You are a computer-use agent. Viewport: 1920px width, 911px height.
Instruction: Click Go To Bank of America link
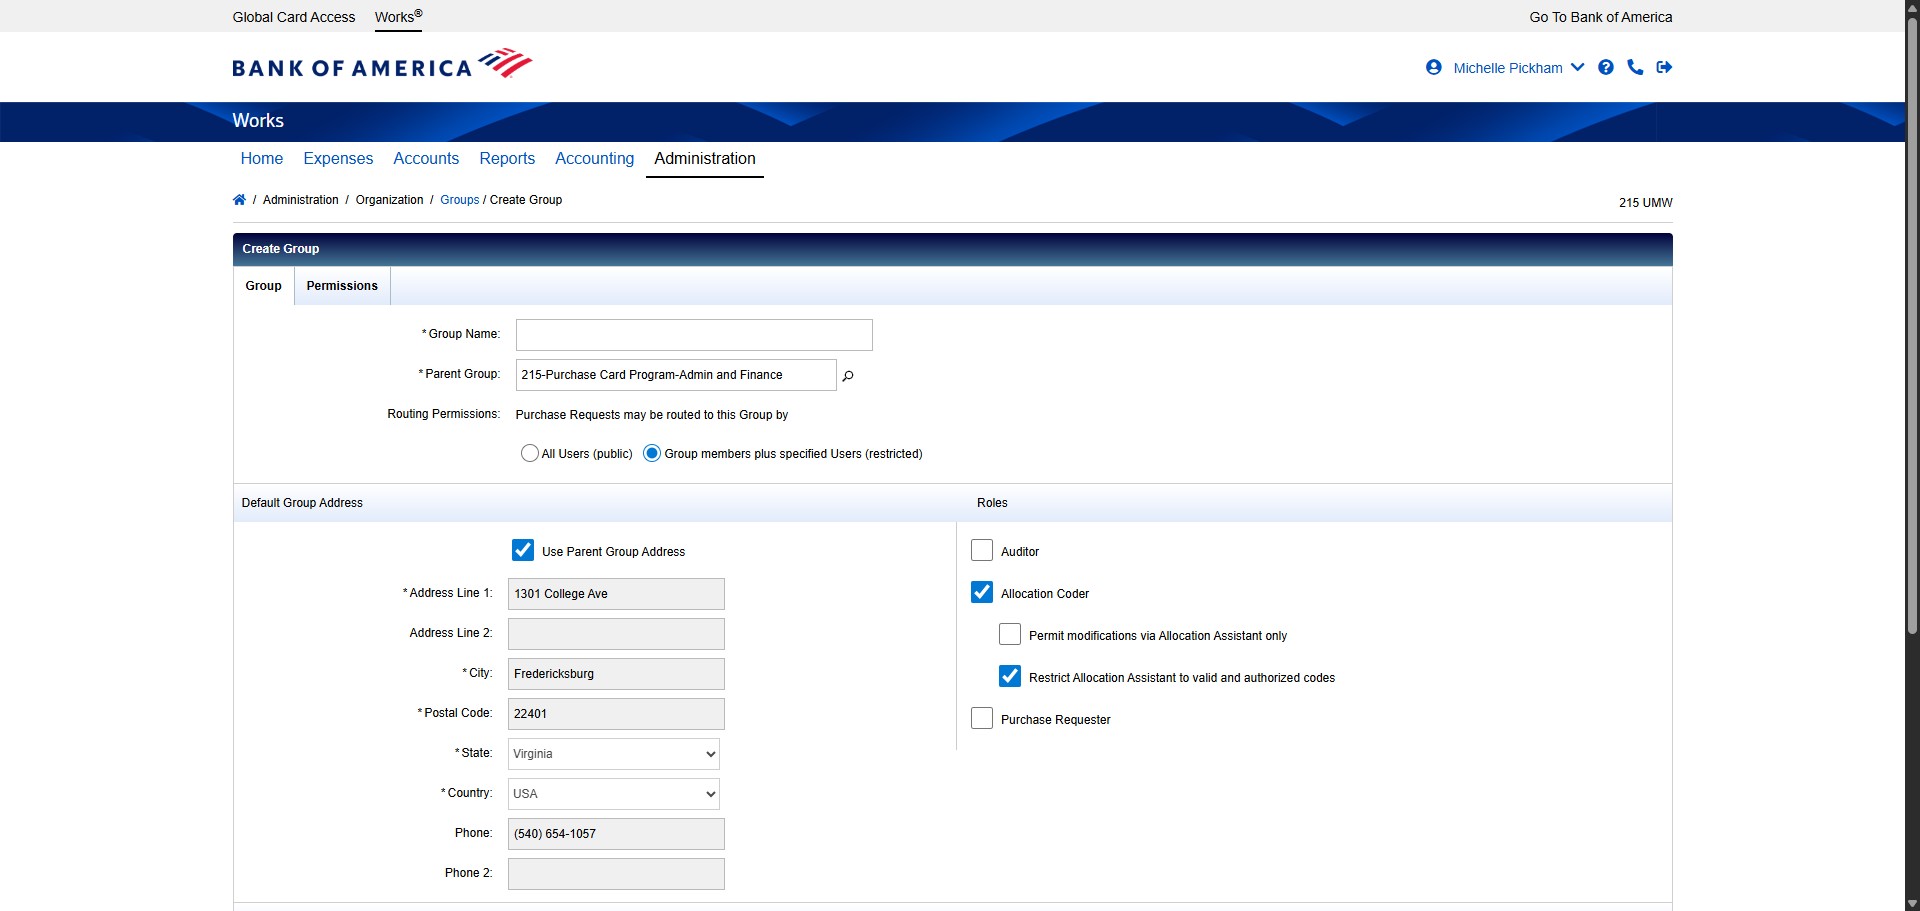tap(1600, 17)
